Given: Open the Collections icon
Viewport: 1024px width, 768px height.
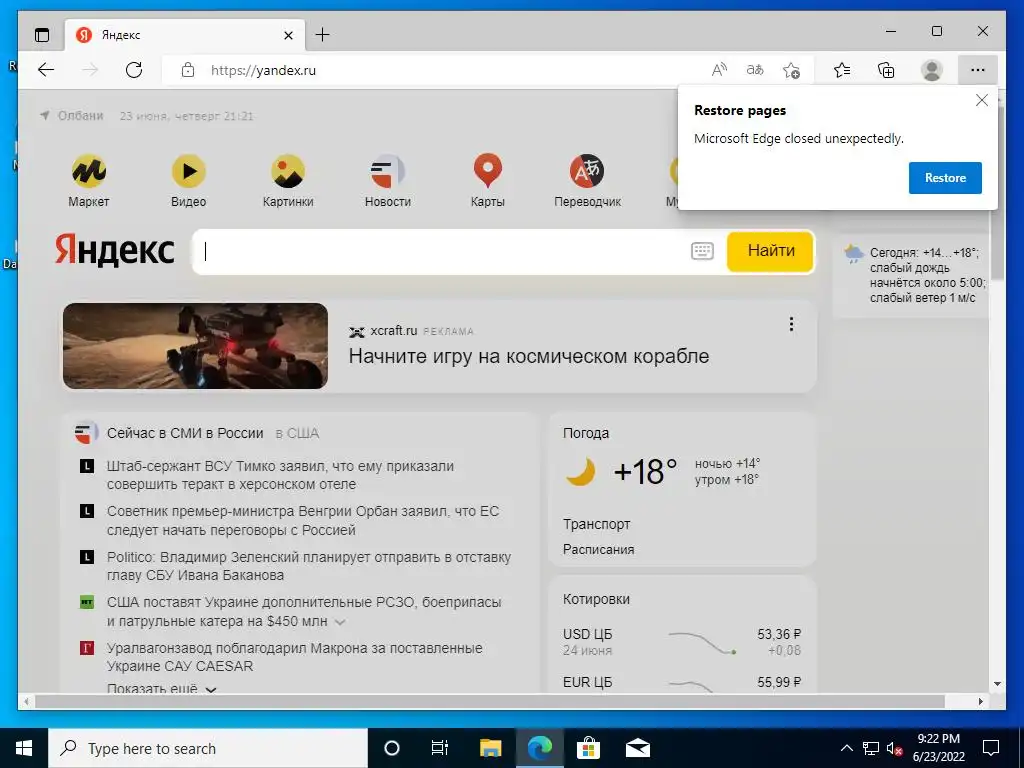Looking at the screenshot, I should tap(886, 70).
